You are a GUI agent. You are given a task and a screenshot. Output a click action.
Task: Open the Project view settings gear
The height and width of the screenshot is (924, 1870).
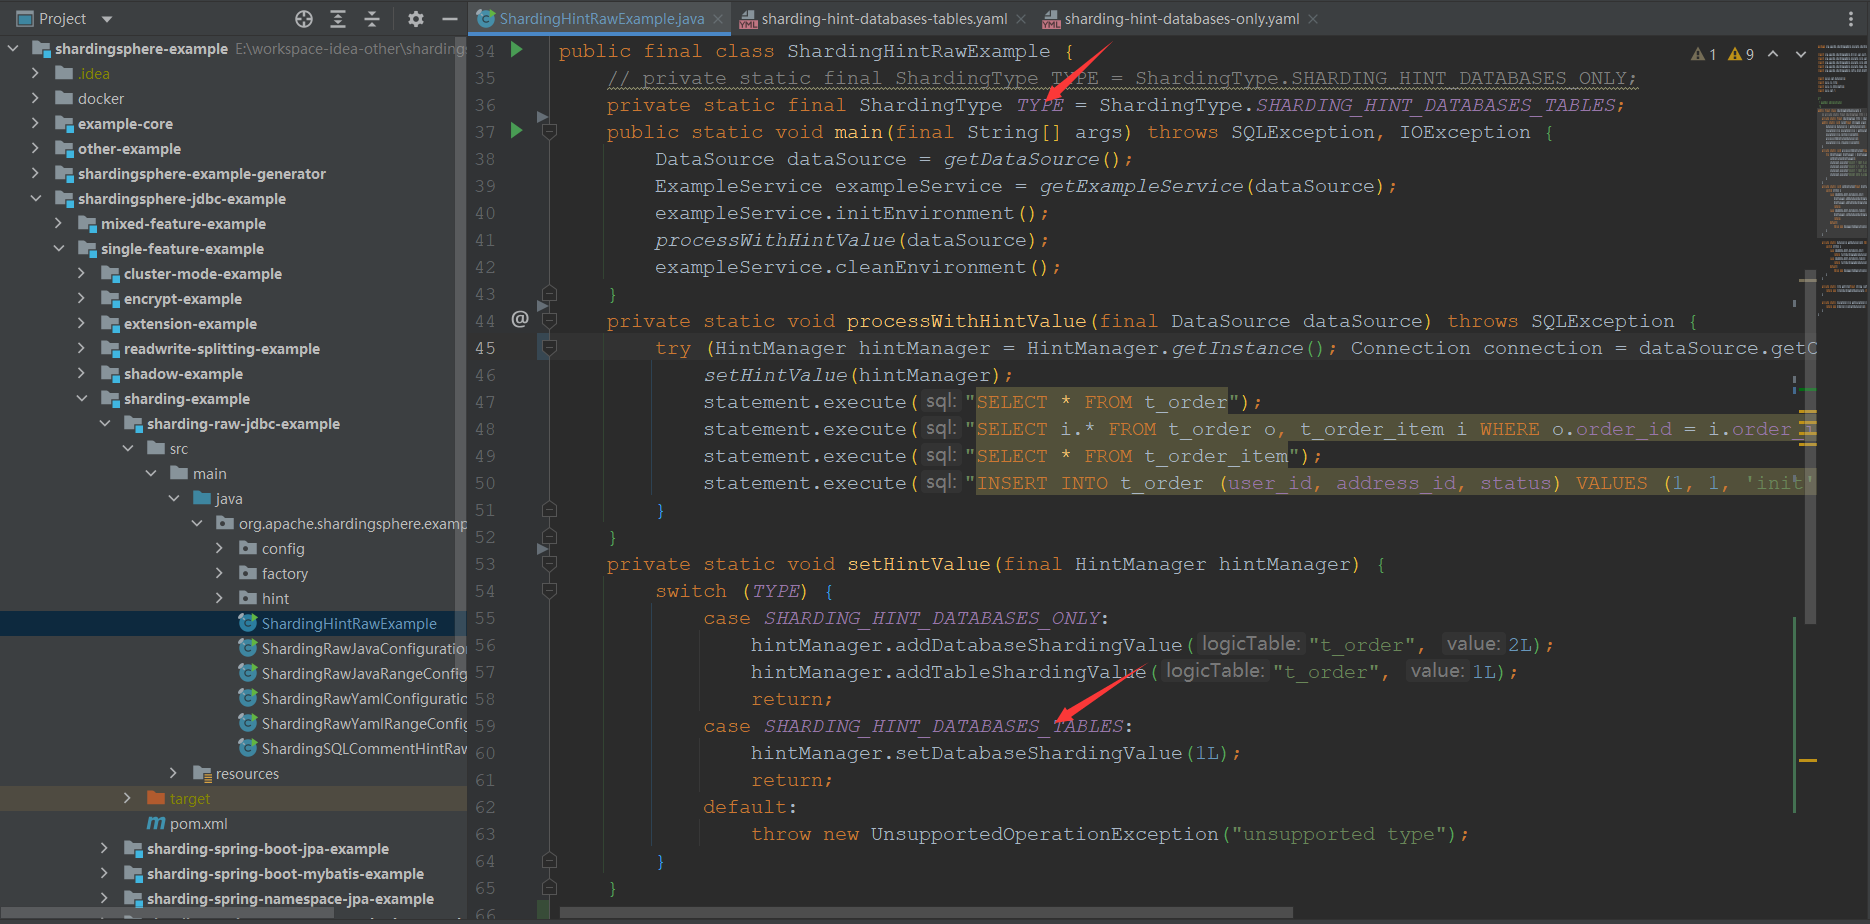click(x=416, y=18)
